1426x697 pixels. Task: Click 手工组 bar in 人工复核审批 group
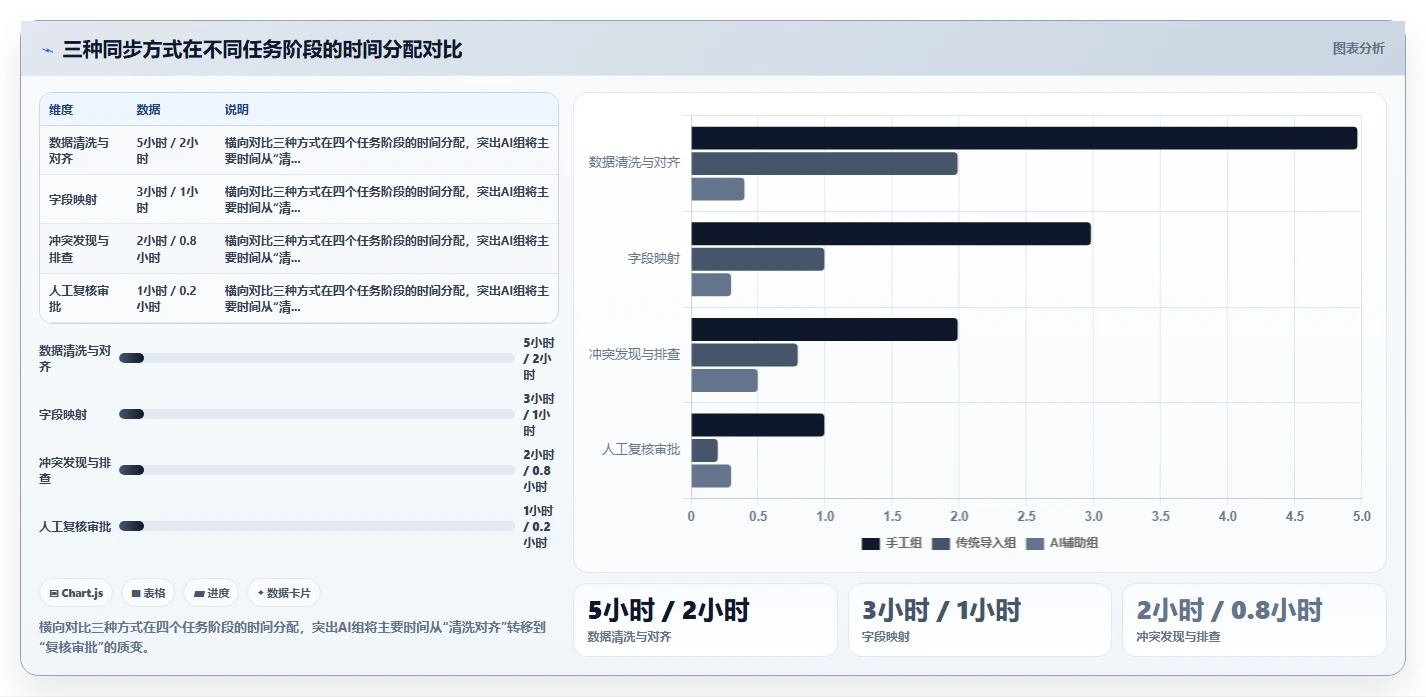point(757,425)
